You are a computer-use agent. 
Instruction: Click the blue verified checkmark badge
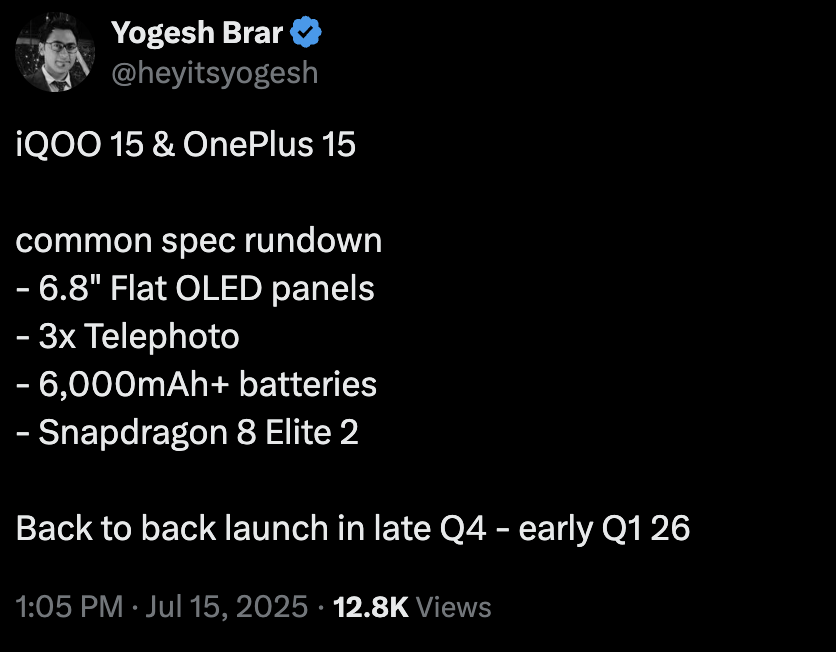tap(307, 34)
